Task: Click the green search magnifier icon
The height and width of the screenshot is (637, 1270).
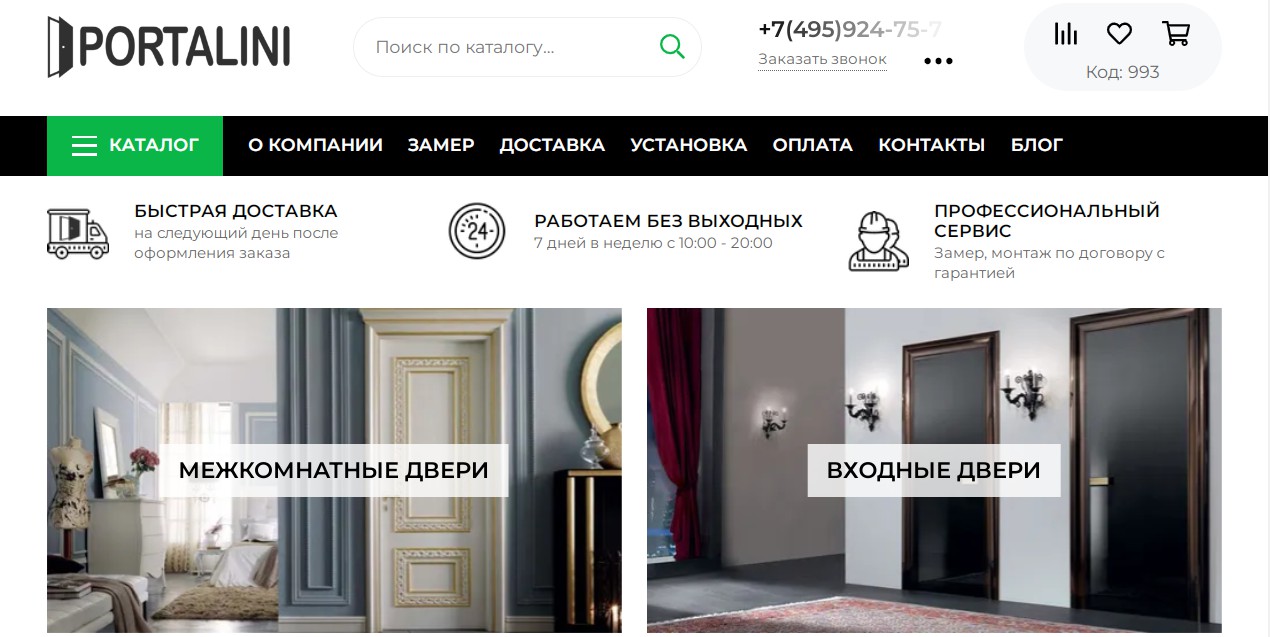Action: tap(672, 46)
